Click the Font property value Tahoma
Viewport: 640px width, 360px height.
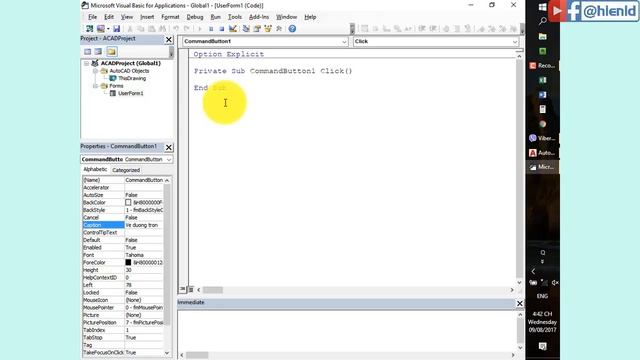pos(144,255)
